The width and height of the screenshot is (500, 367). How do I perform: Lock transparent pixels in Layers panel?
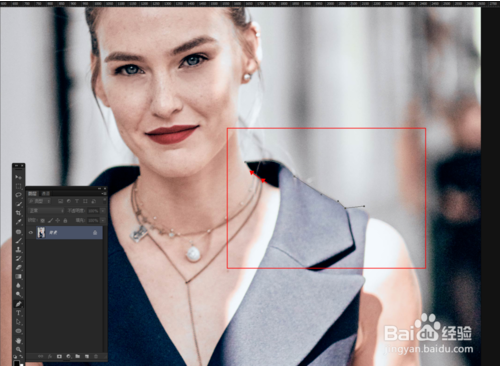[42, 220]
